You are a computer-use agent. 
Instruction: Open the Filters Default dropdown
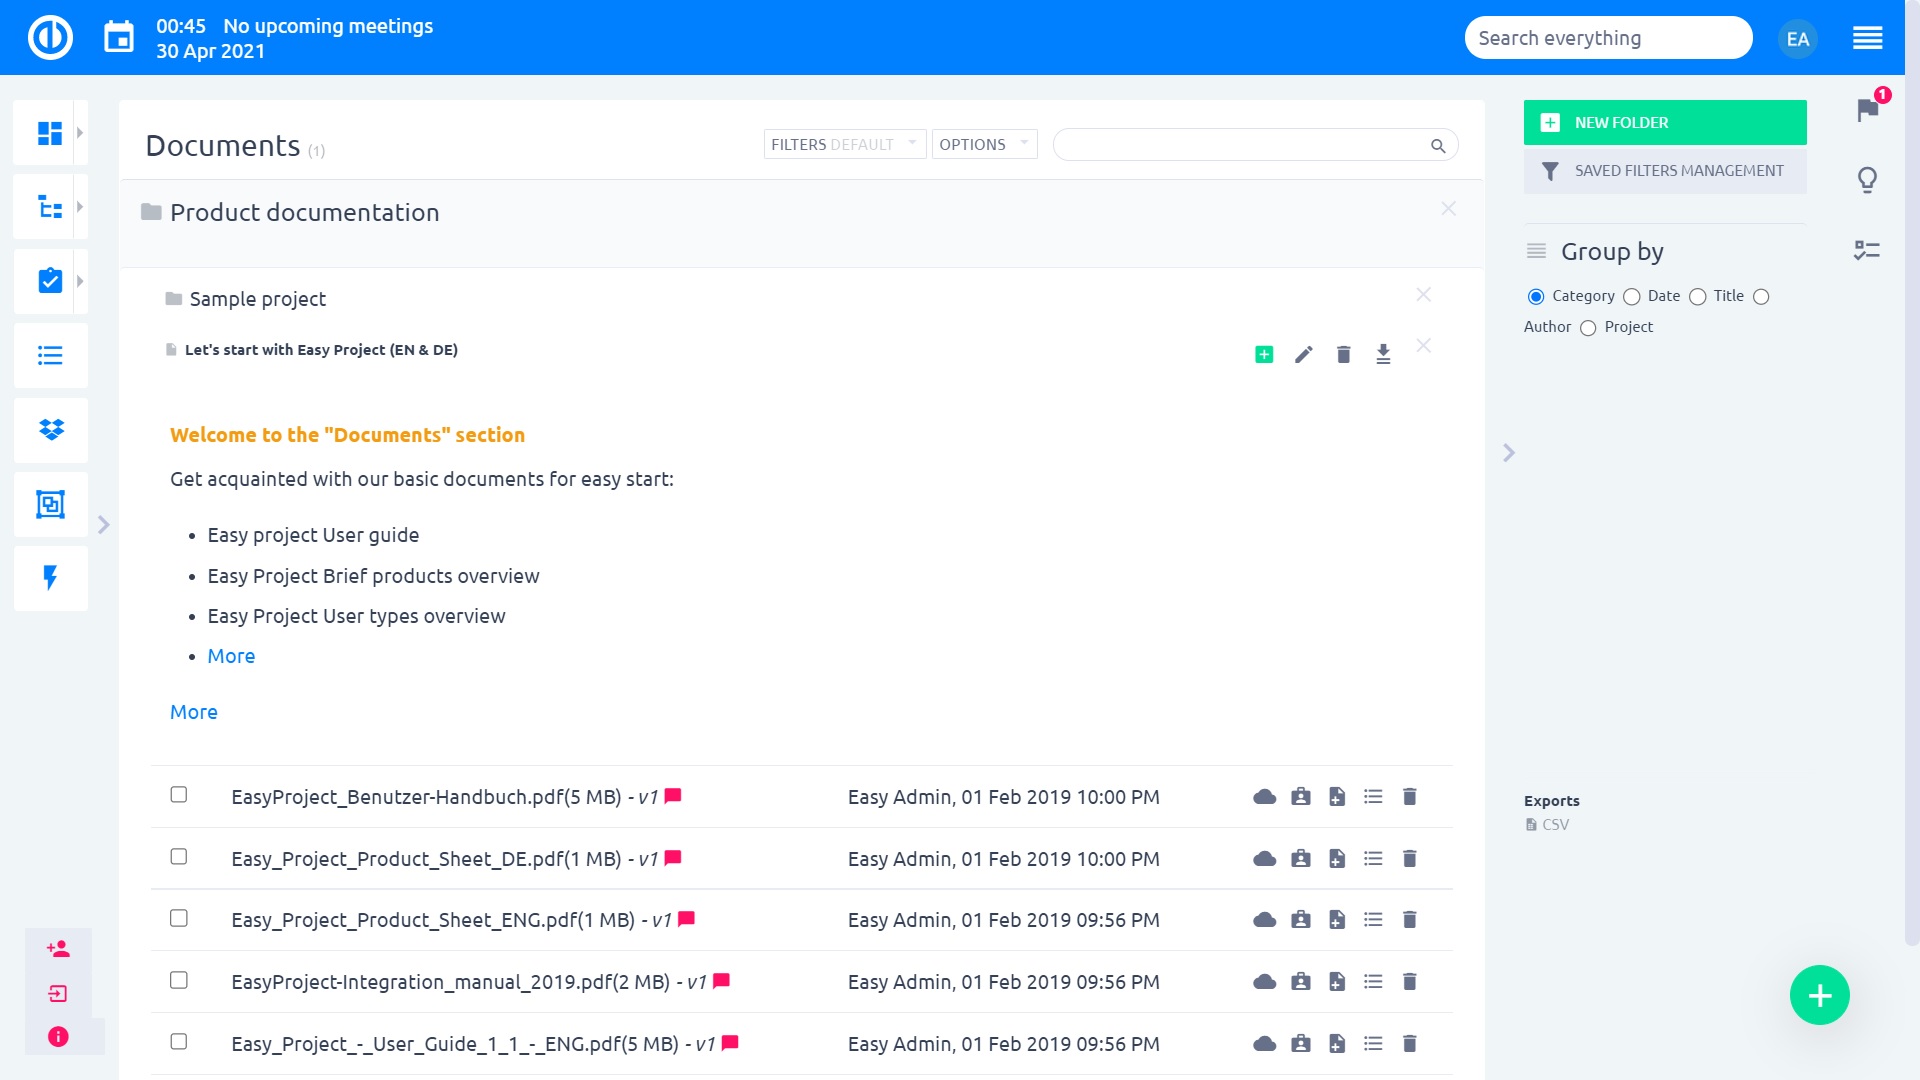[844, 144]
